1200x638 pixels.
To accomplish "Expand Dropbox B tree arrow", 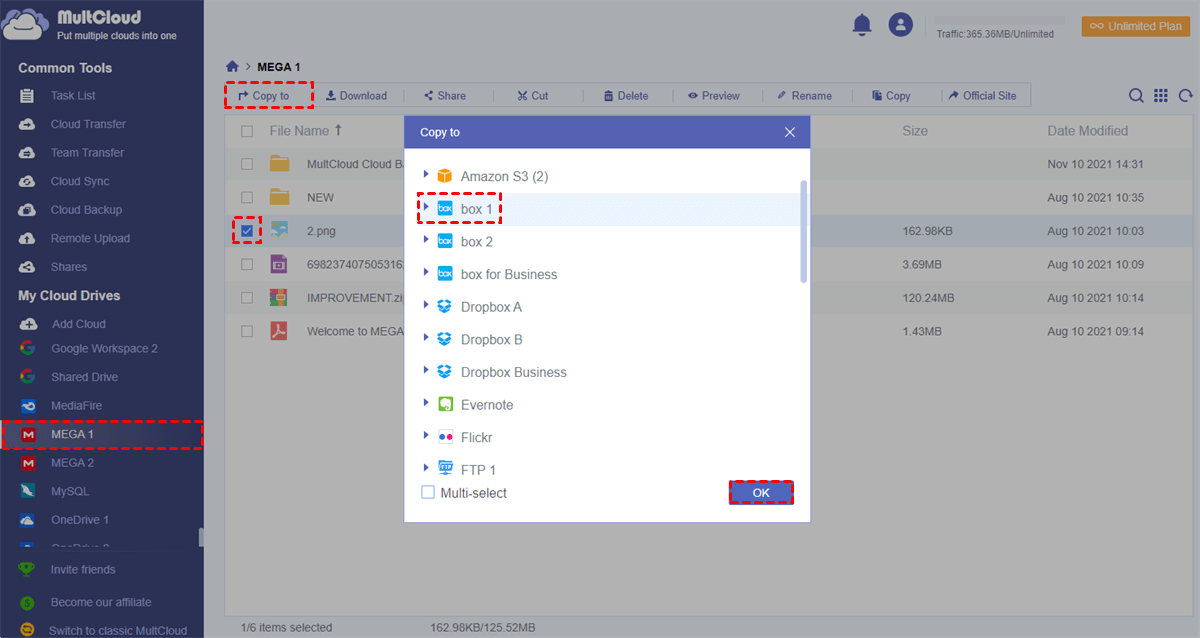I will [x=427, y=339].
